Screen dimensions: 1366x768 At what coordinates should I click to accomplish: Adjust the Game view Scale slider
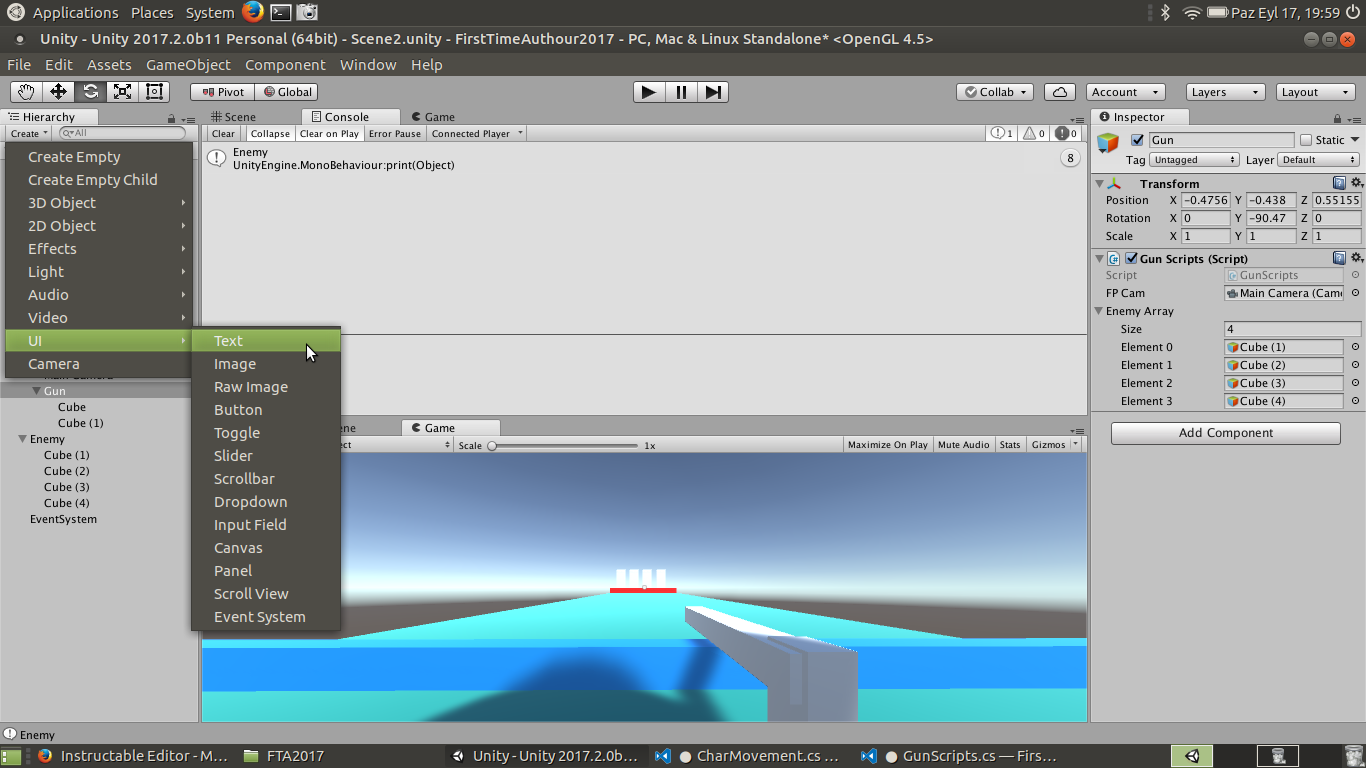click(494, 445)
